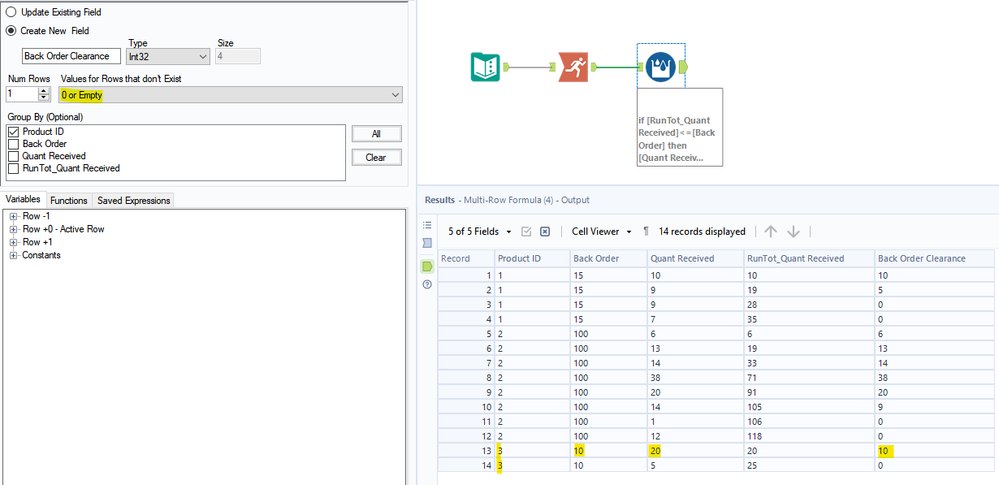Click the select all fields checkmark icon
This screenshot has width=999, height=485.
[x=526, y=232]
